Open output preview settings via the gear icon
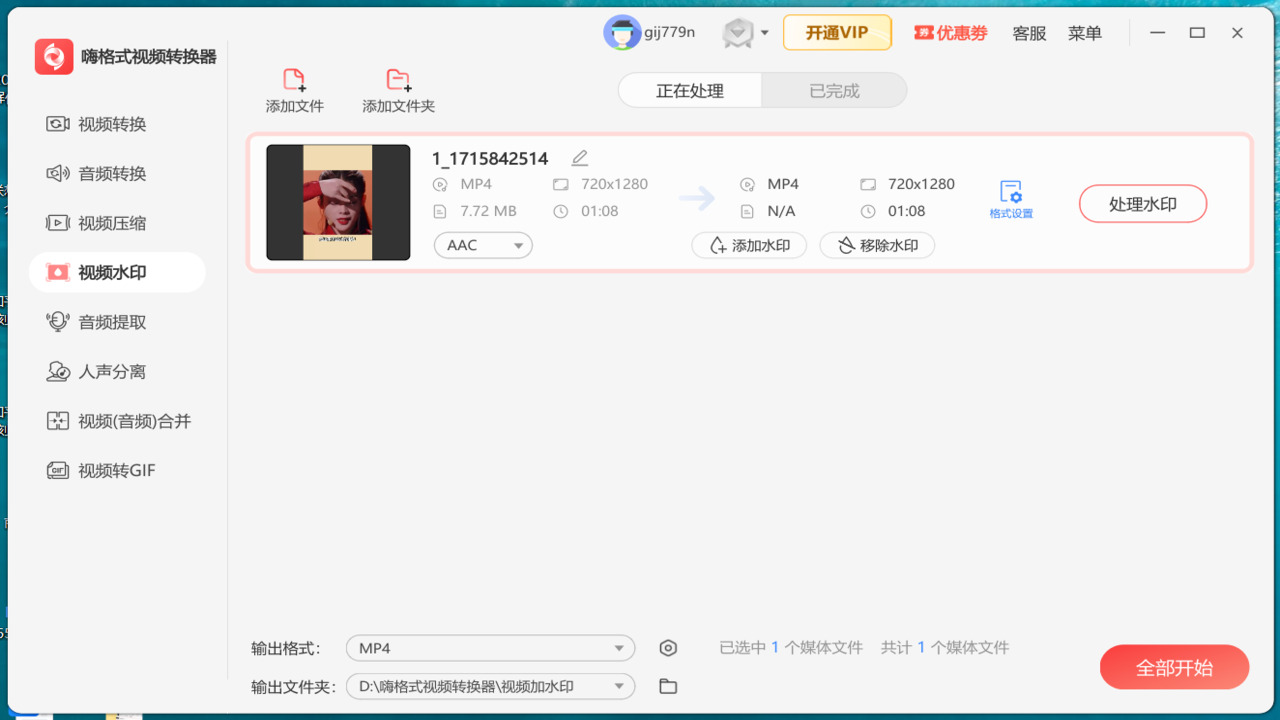Image resolution: width=1280 pixels, height=720 pixels. click(x=668, y=647)
